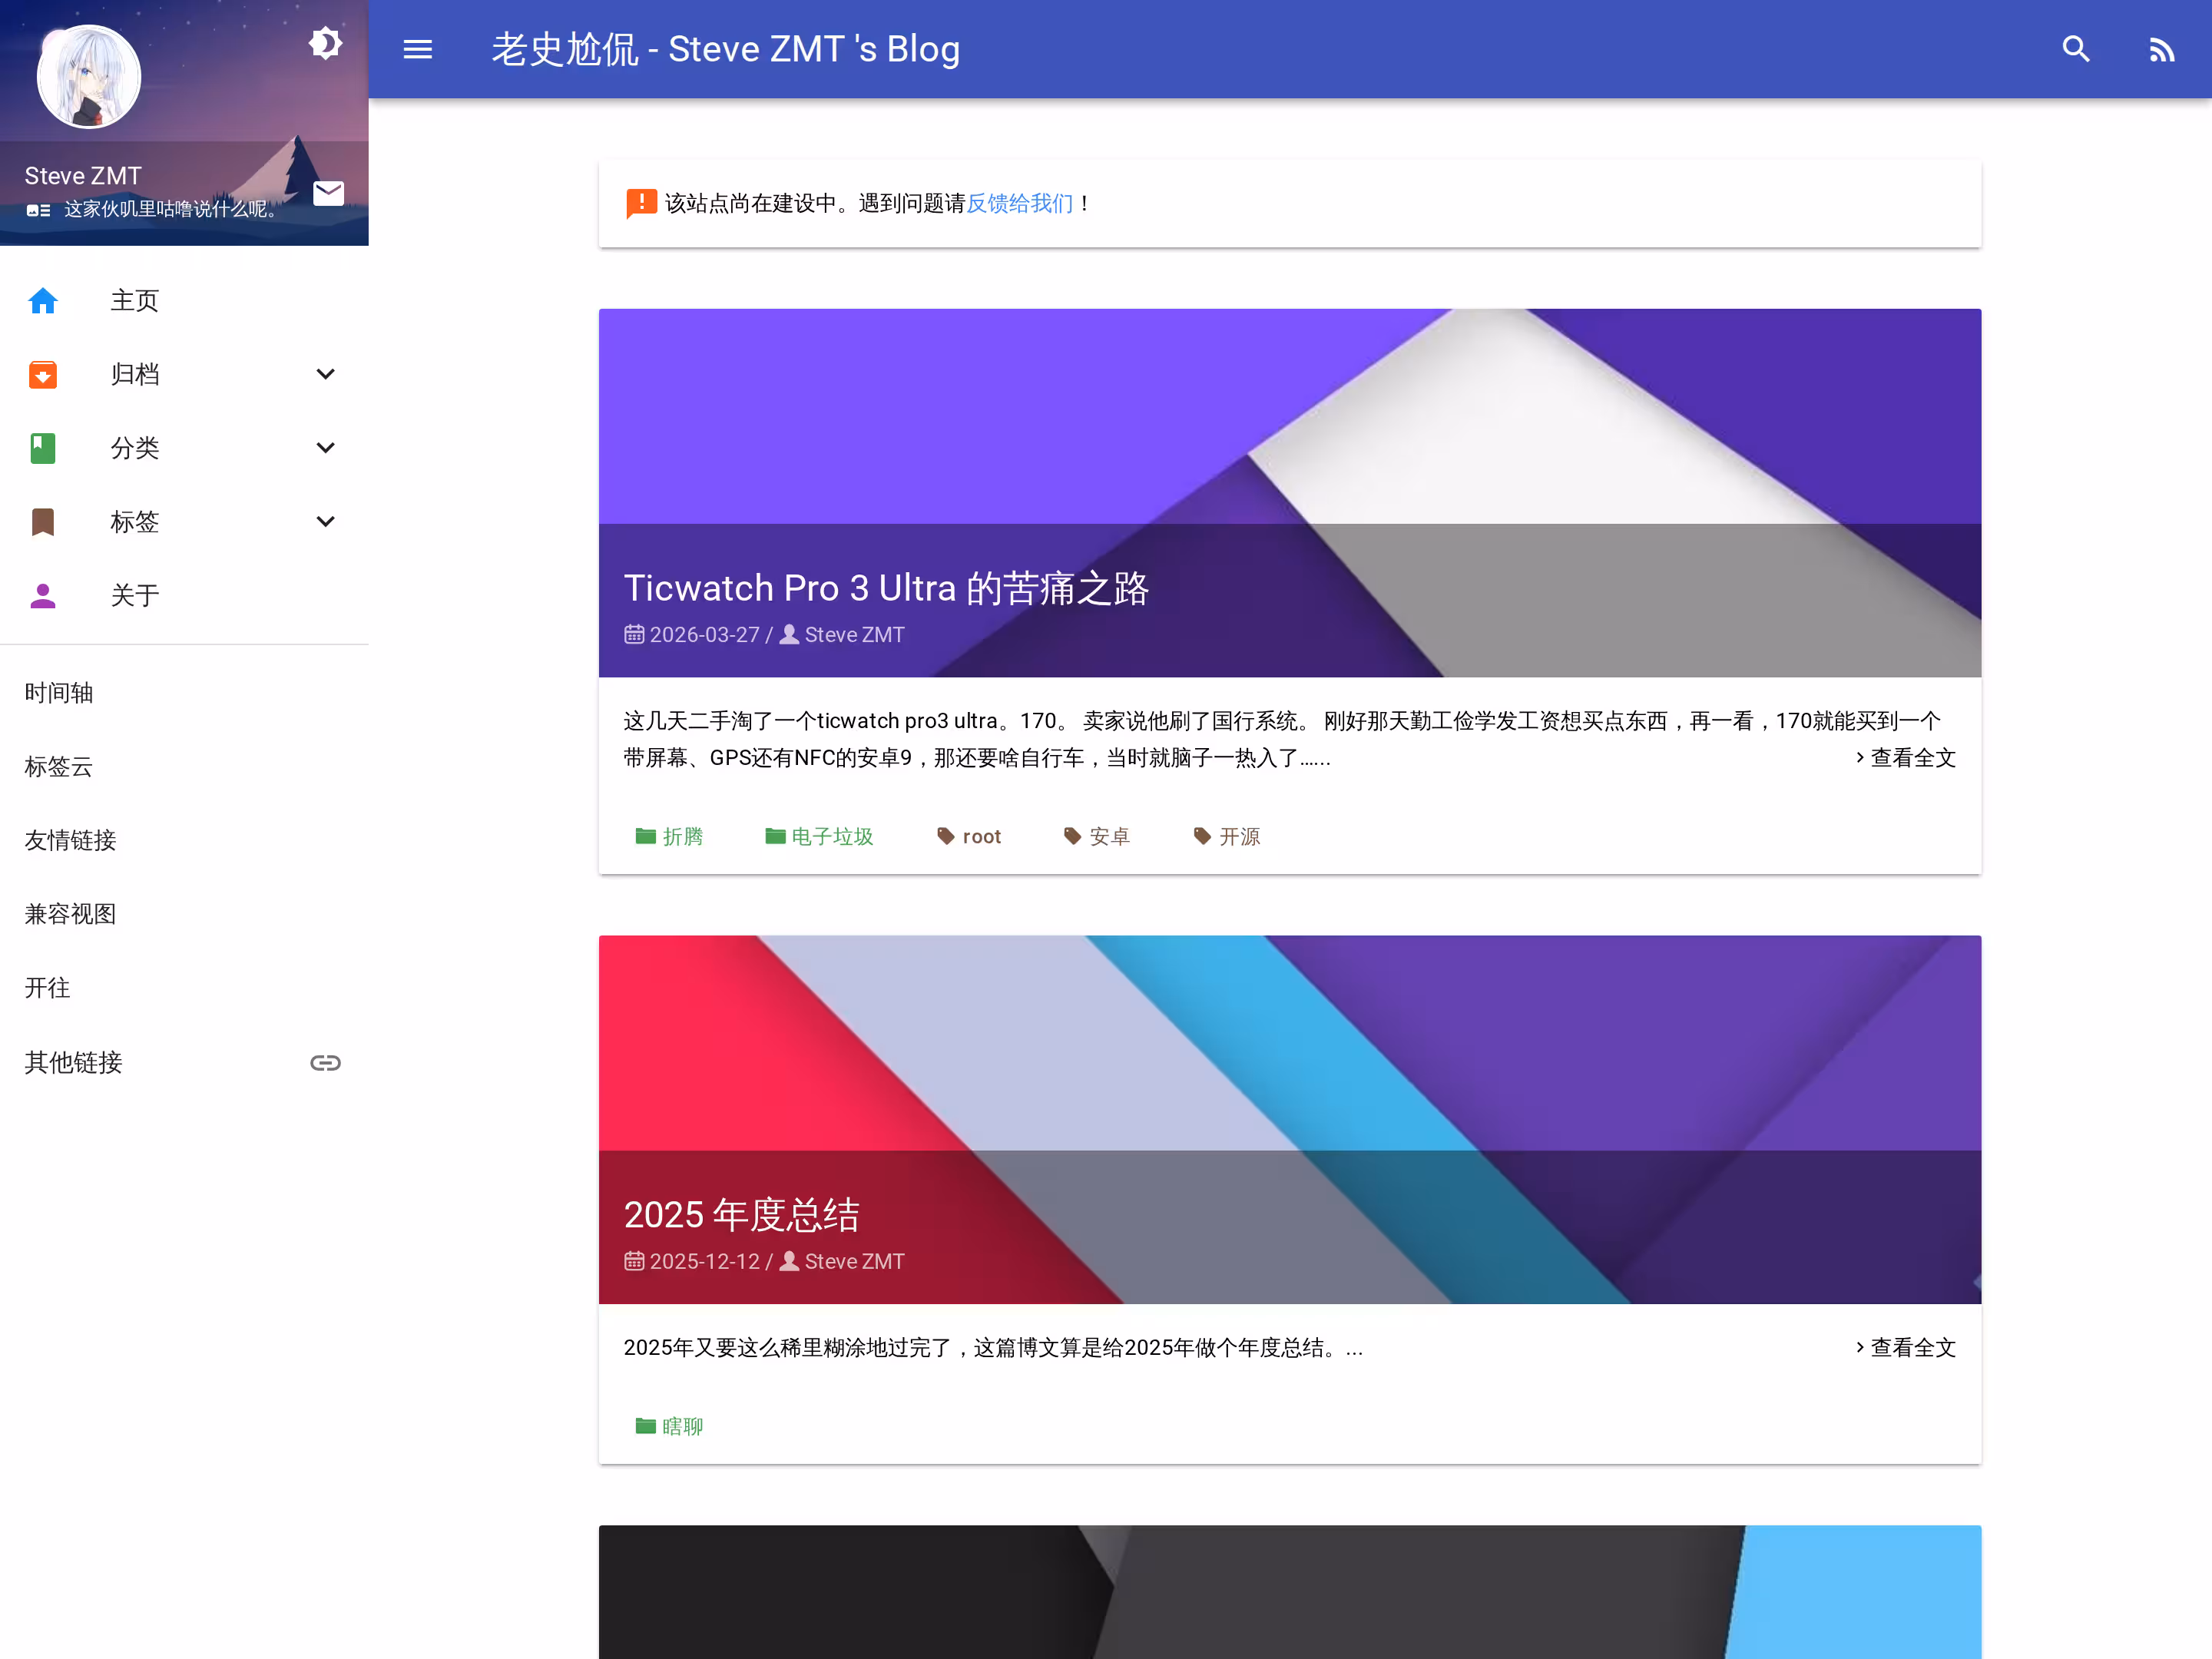Viewport: 2212px width, 1659px height.
Task: Toggle dark mode with the brightness icon
Action: [x=325, y=44]
